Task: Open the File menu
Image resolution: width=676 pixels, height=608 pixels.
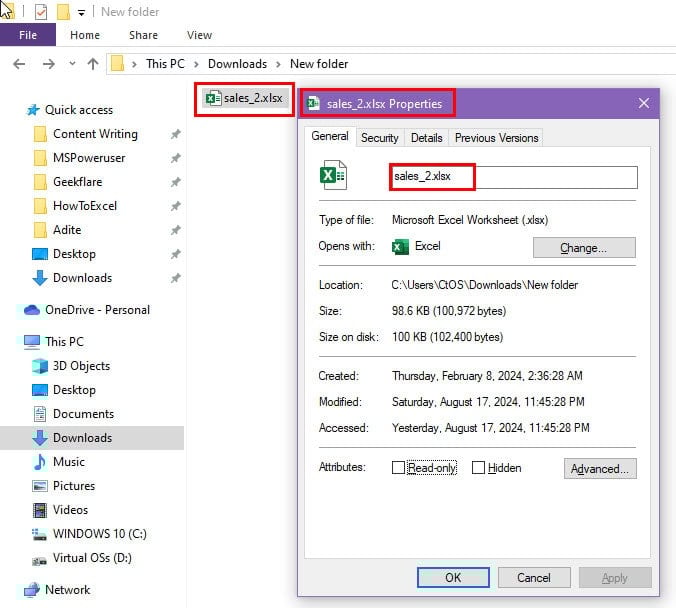Action: pyautogui.click(x=28, y=35)
